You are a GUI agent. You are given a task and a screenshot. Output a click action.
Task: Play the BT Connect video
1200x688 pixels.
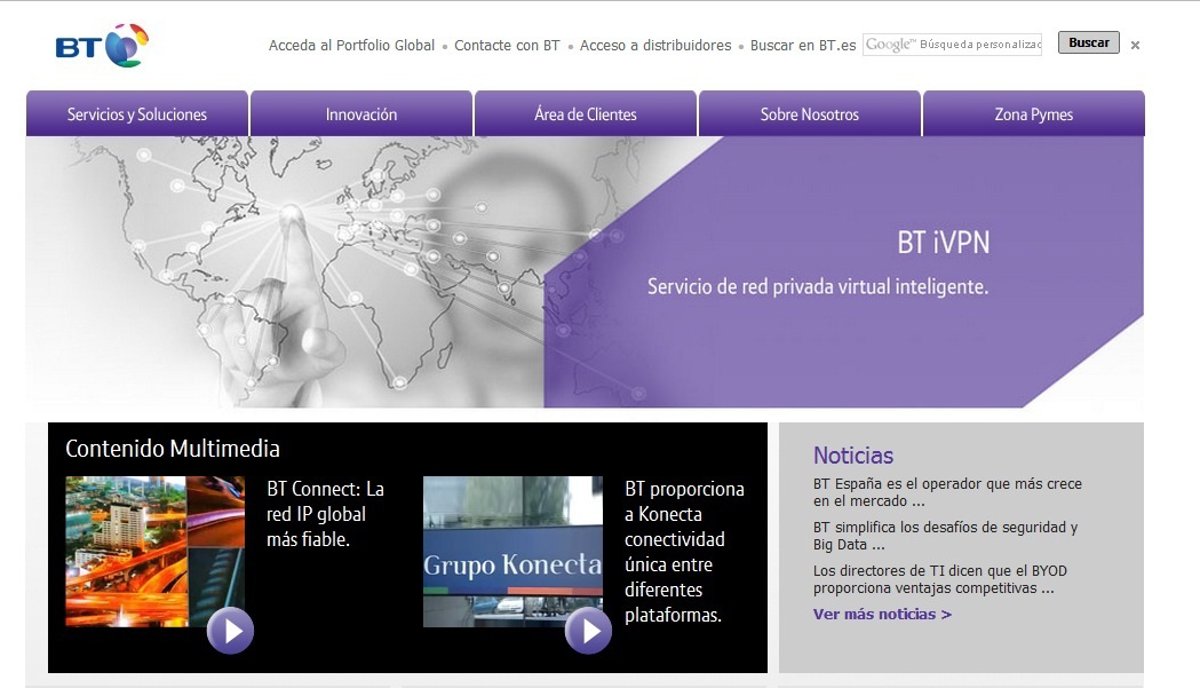[230, 630]
